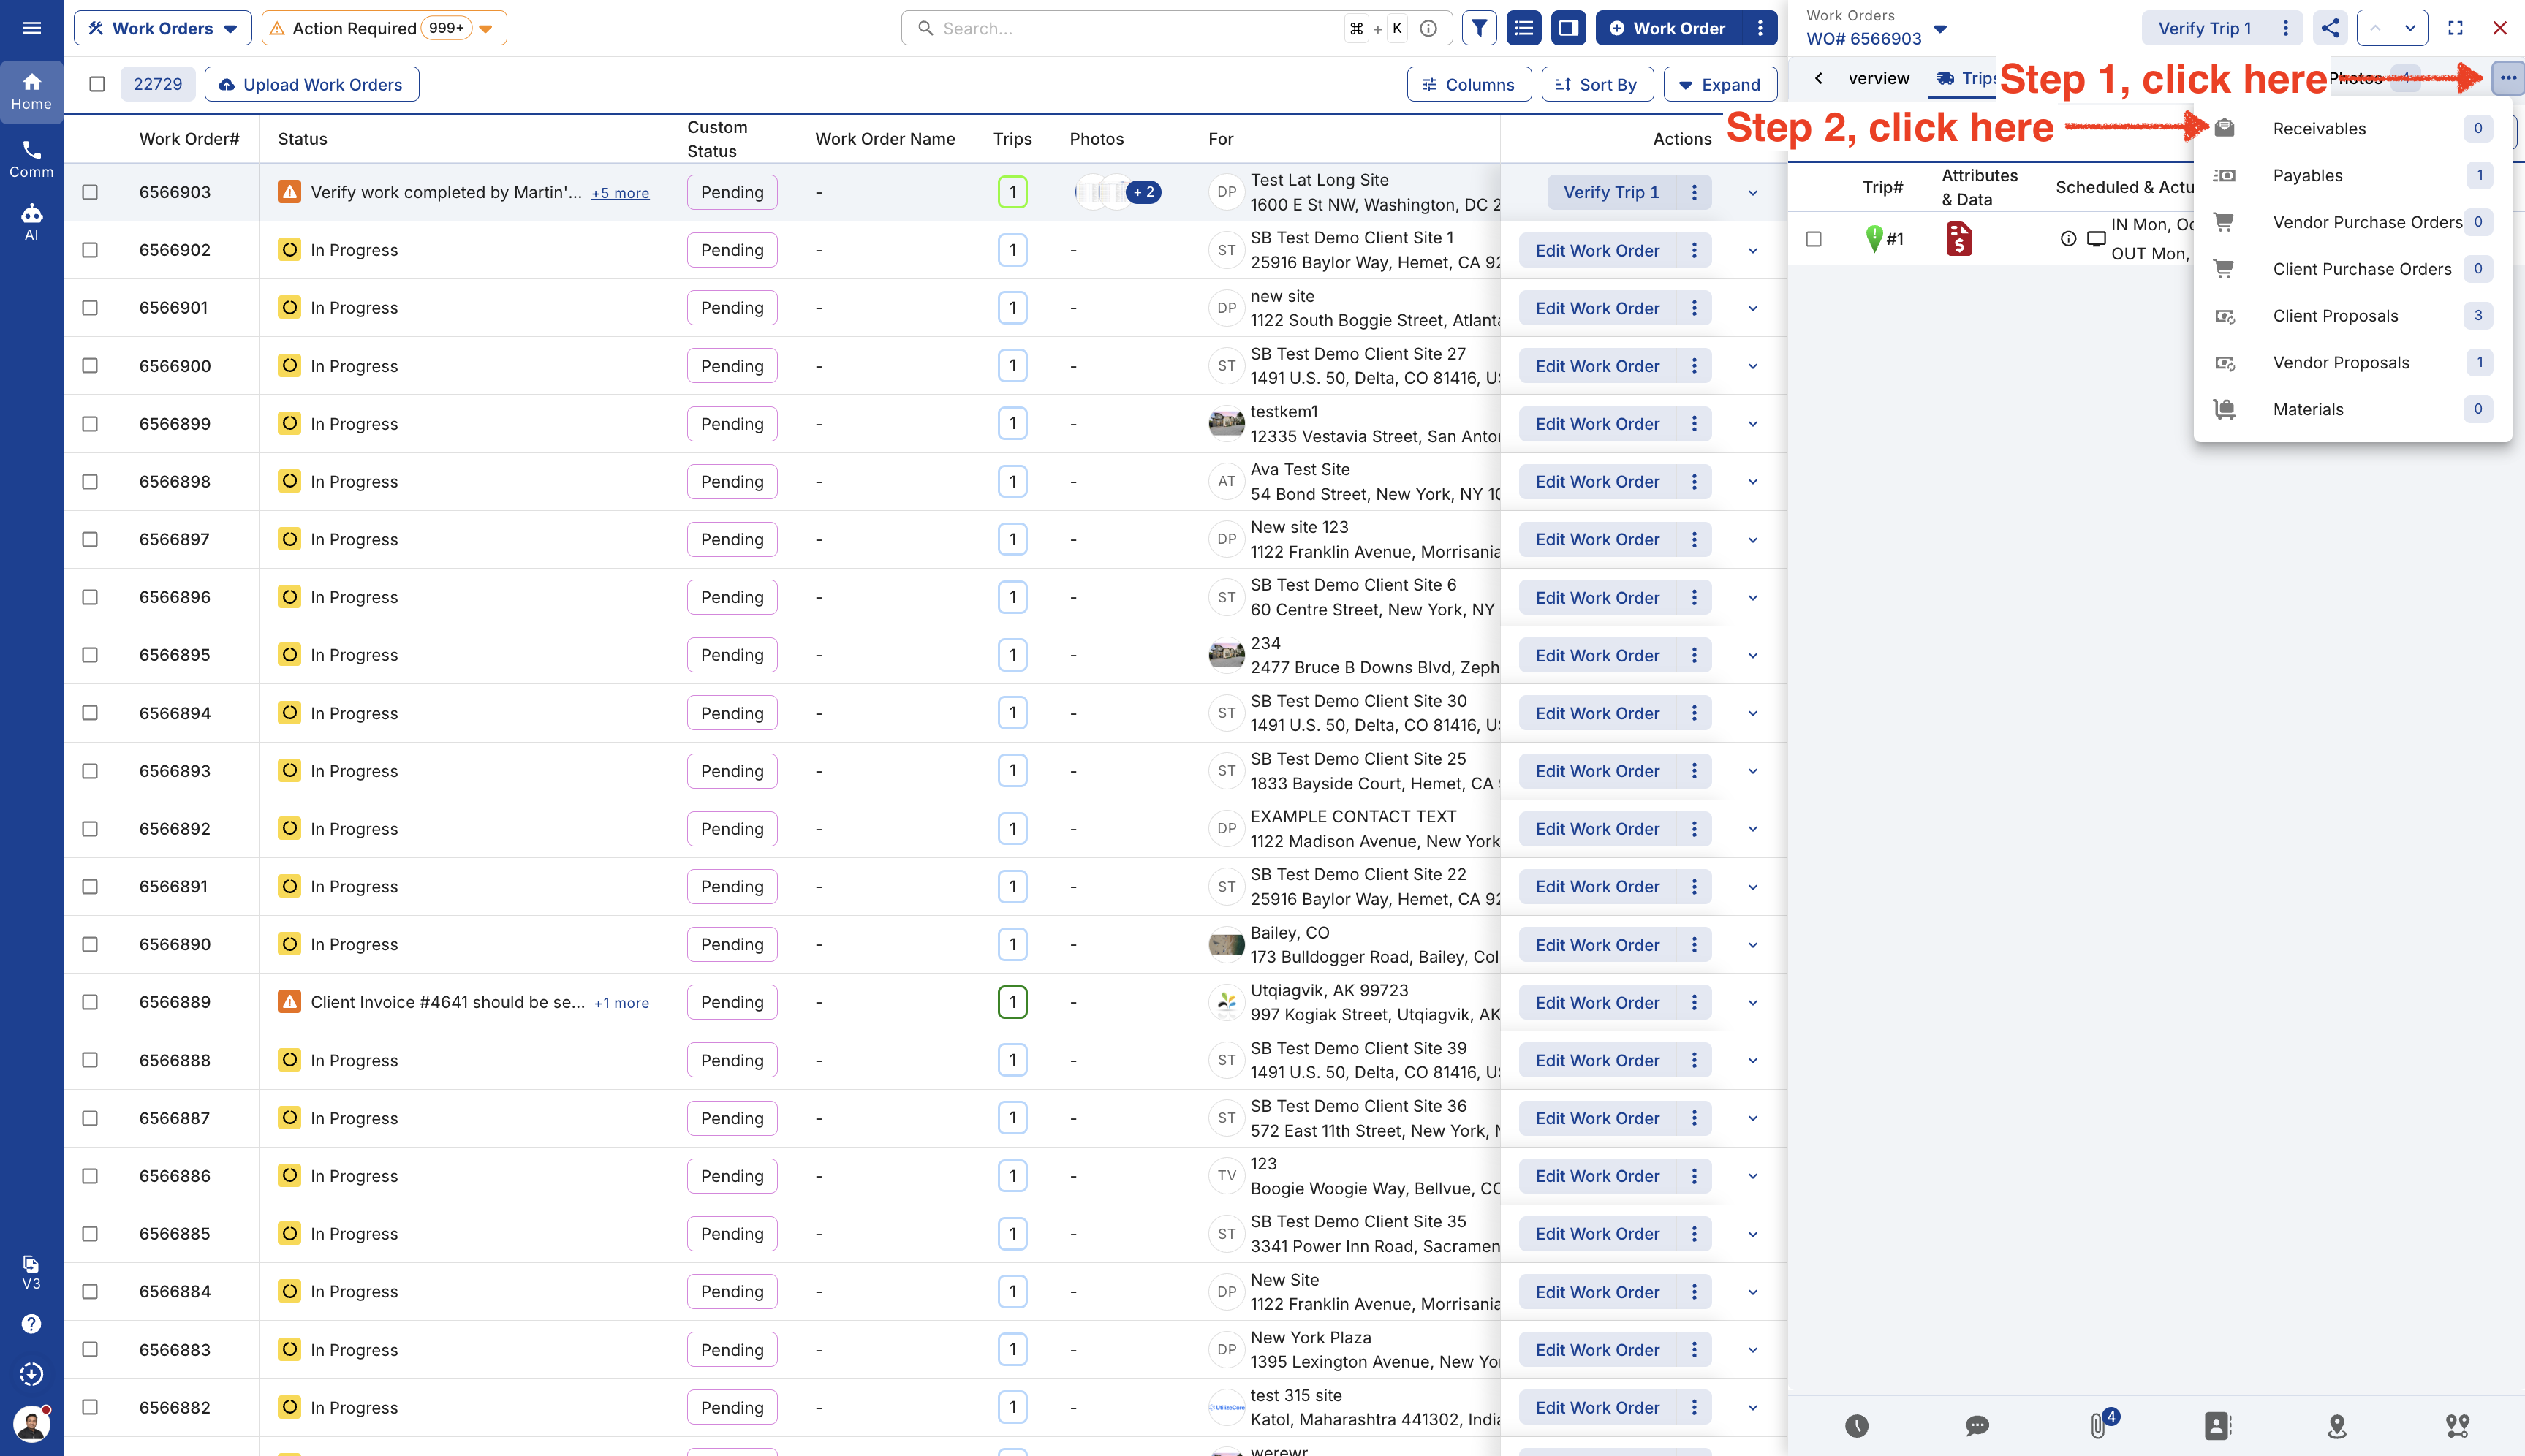Expand row for work order 6566890
The width and height of the screenshot is (2525, 1456).
[1752, 945]
